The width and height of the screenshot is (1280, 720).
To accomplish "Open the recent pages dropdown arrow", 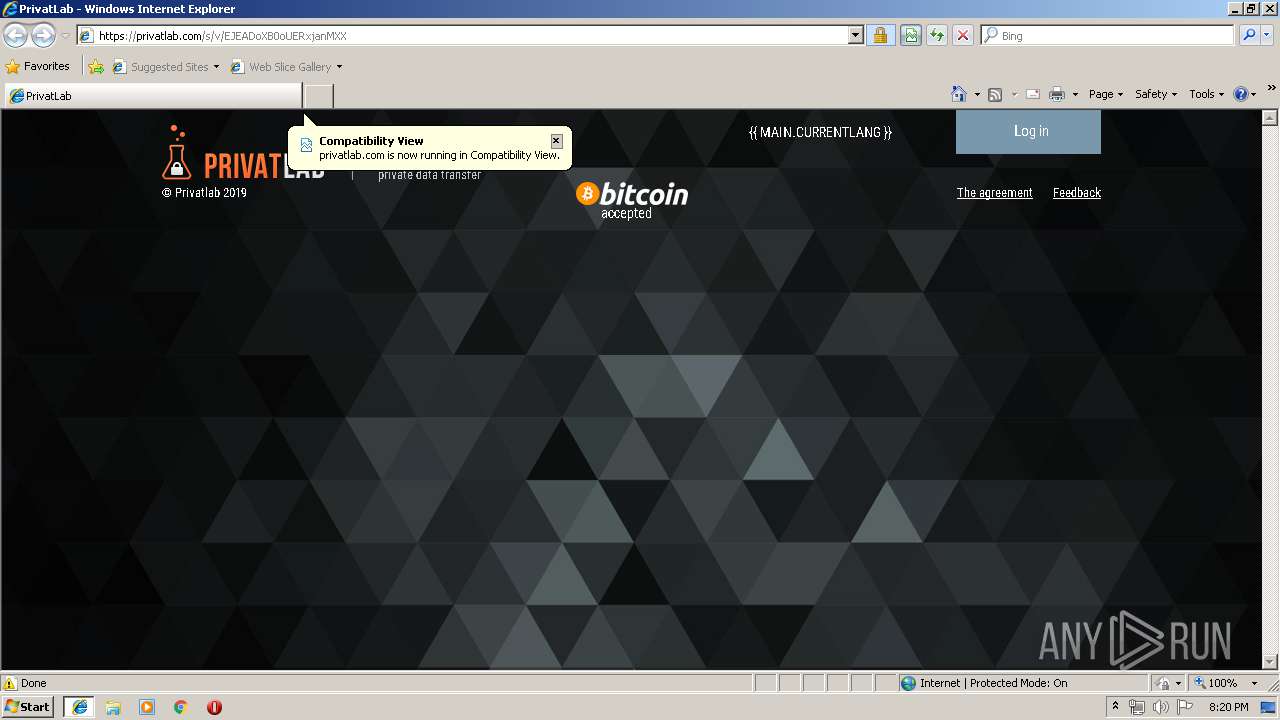I will [x=65, y=36].
